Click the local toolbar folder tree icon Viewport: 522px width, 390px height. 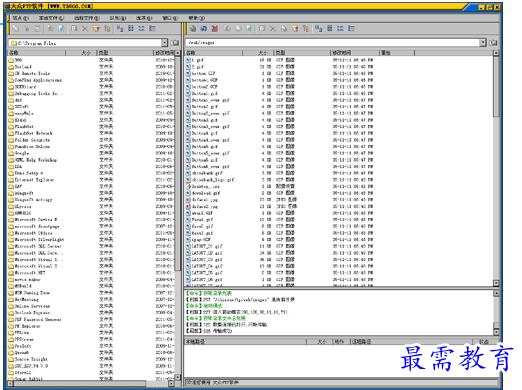(x=107, y=29)
